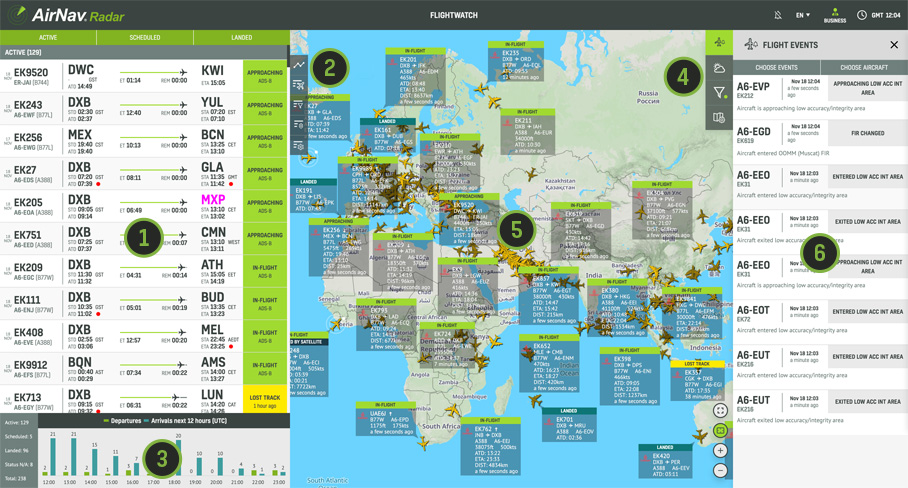Image resolution: width=908 pixels, height=488 pixels.
Task: Open the EN language dropdown
Action: 803,15
